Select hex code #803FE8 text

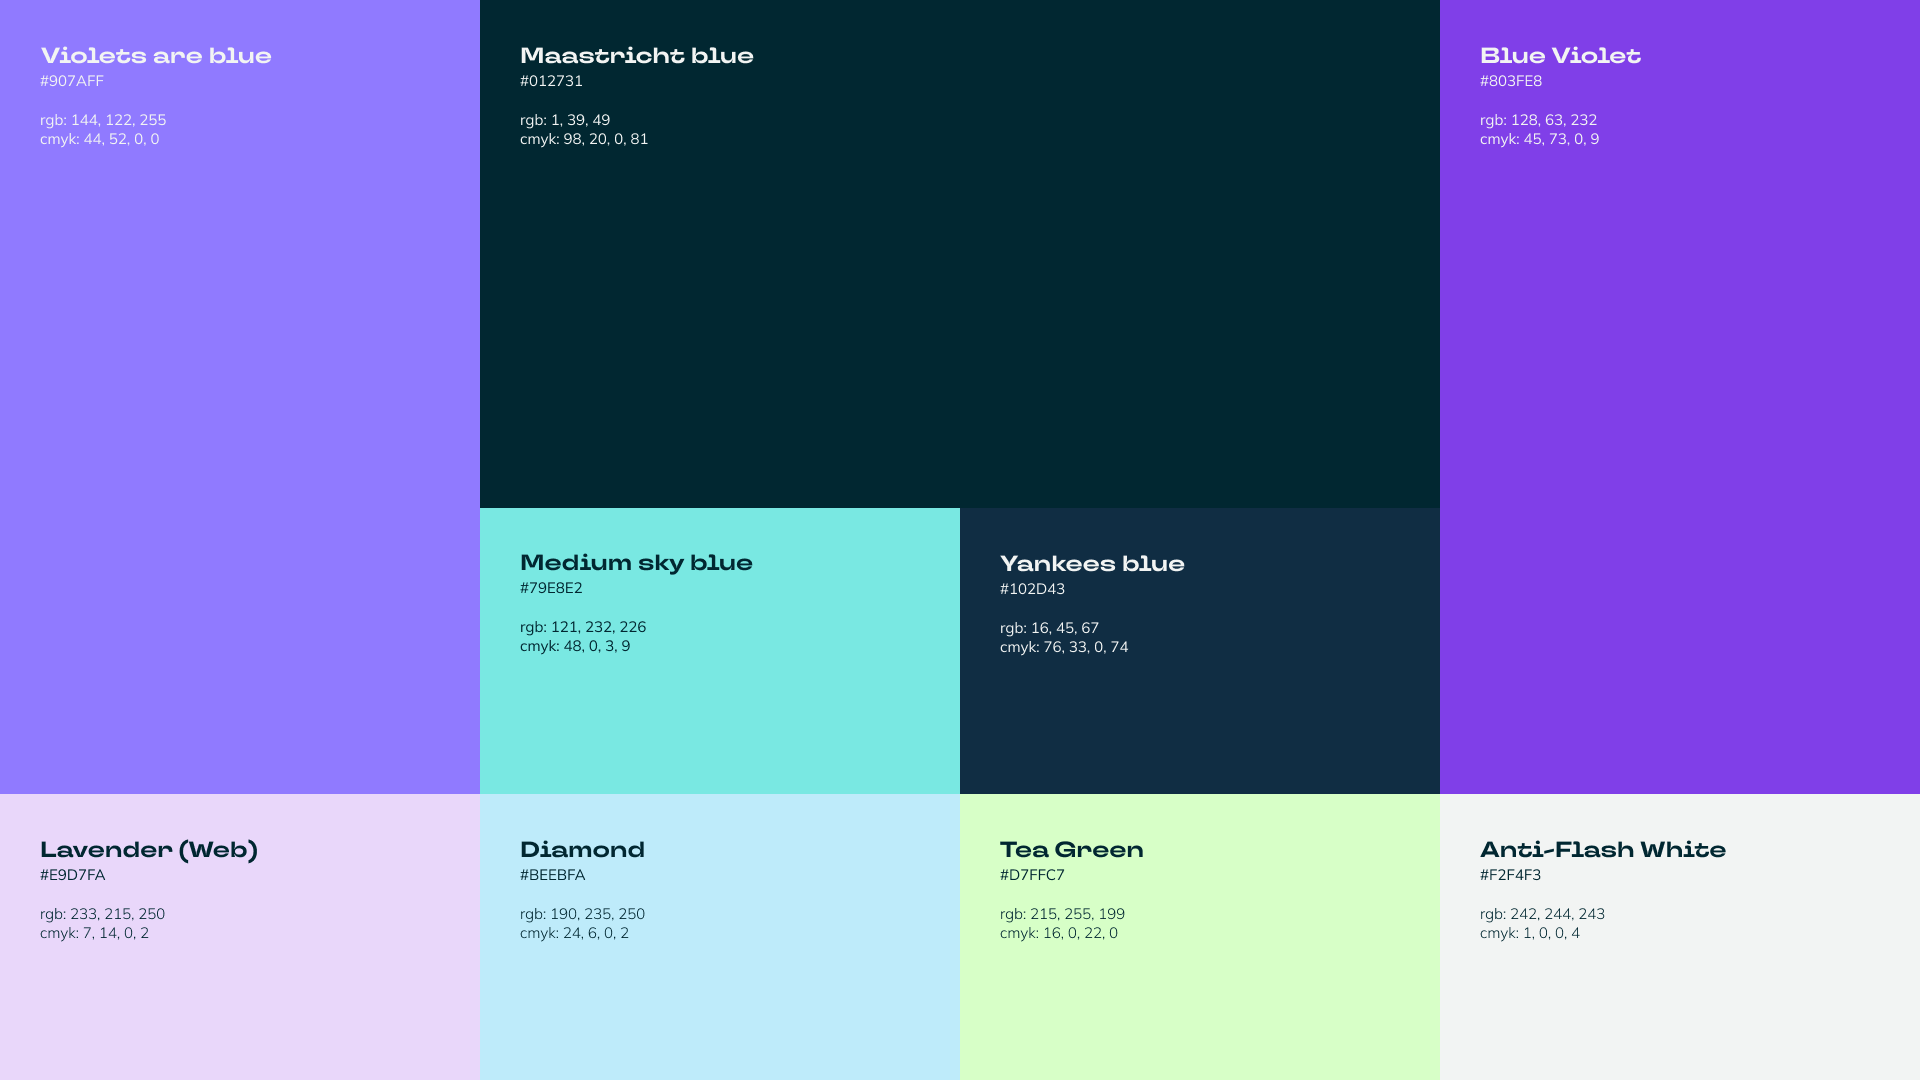pyautogui.click(x=1511, y=81)
